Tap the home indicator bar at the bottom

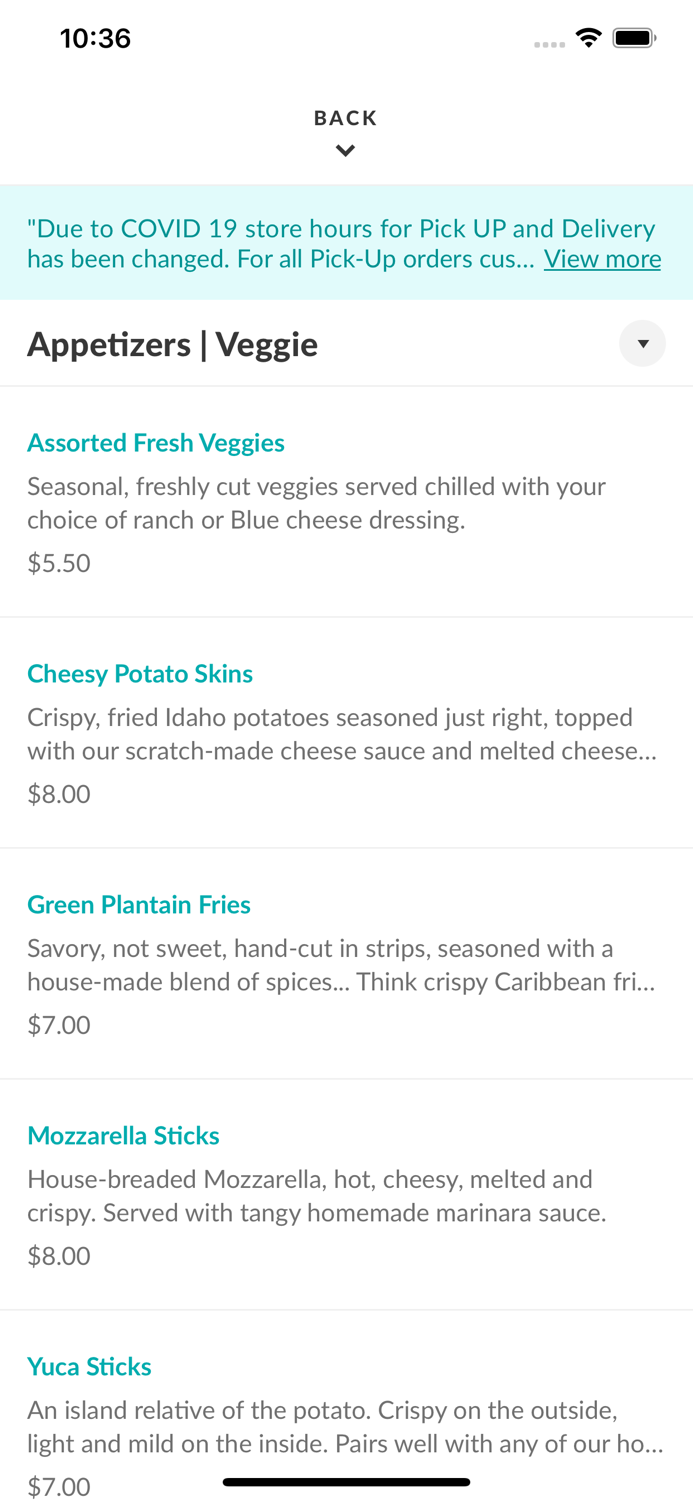click(346, 1481)
